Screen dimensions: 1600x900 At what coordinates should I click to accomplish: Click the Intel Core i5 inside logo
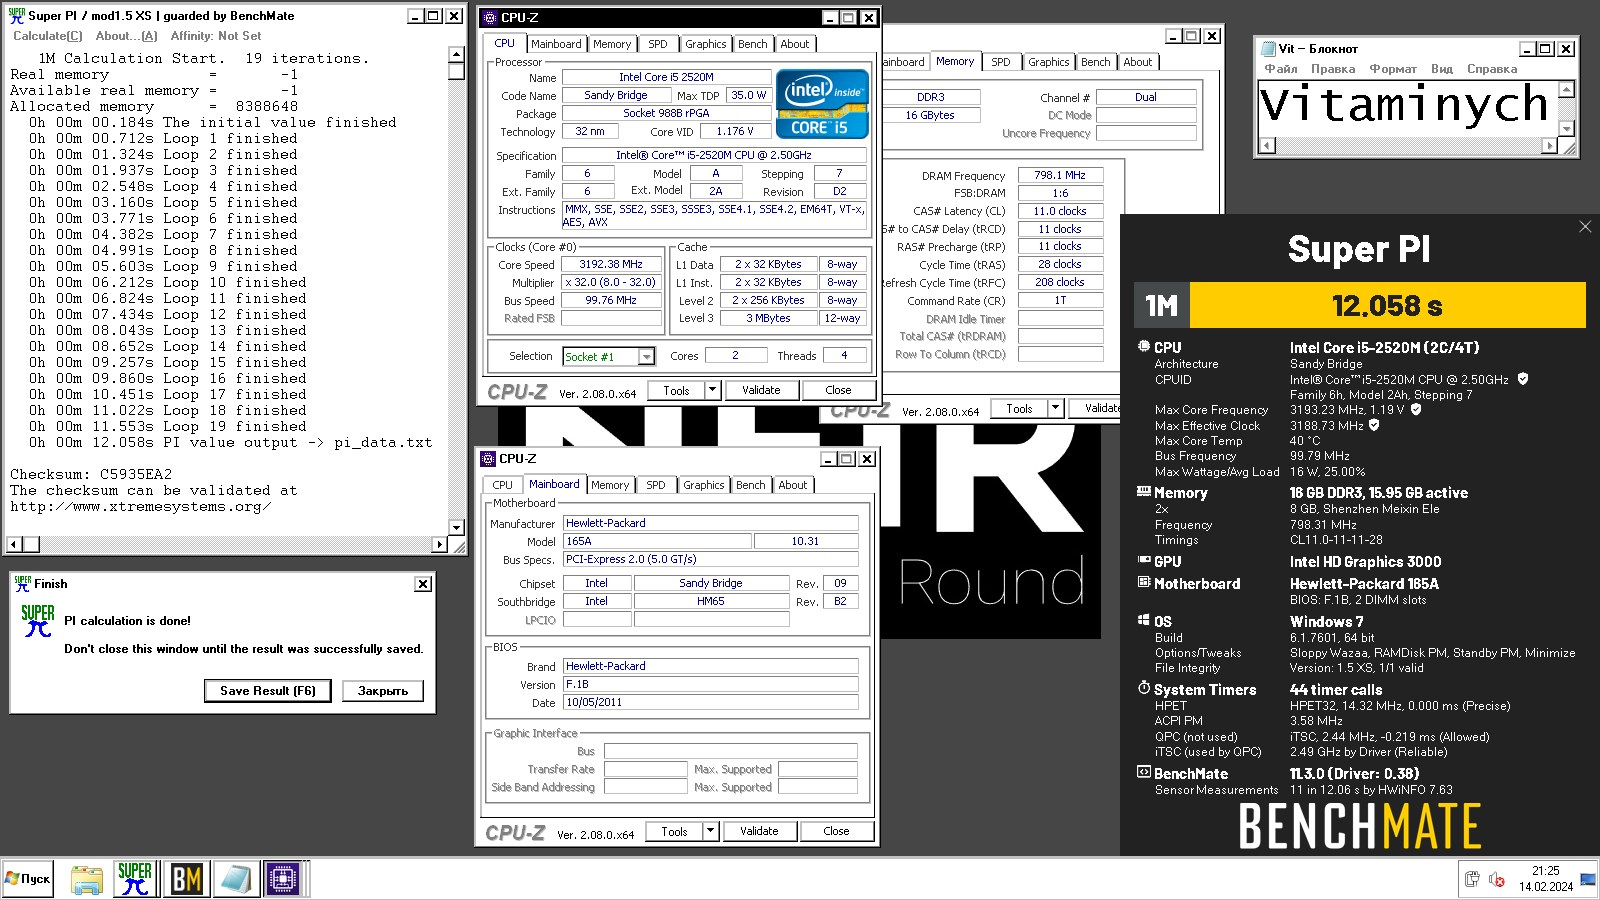point(822,104)
